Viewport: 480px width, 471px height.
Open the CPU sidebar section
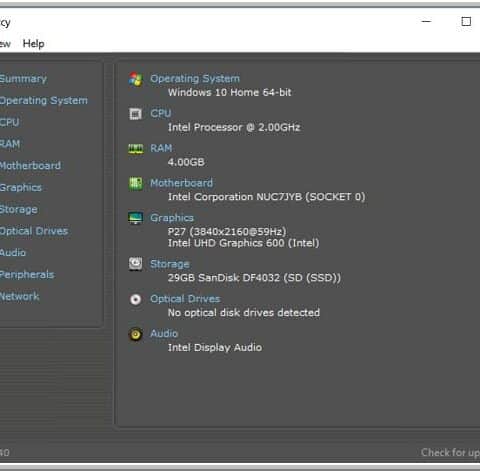point(10,122)
